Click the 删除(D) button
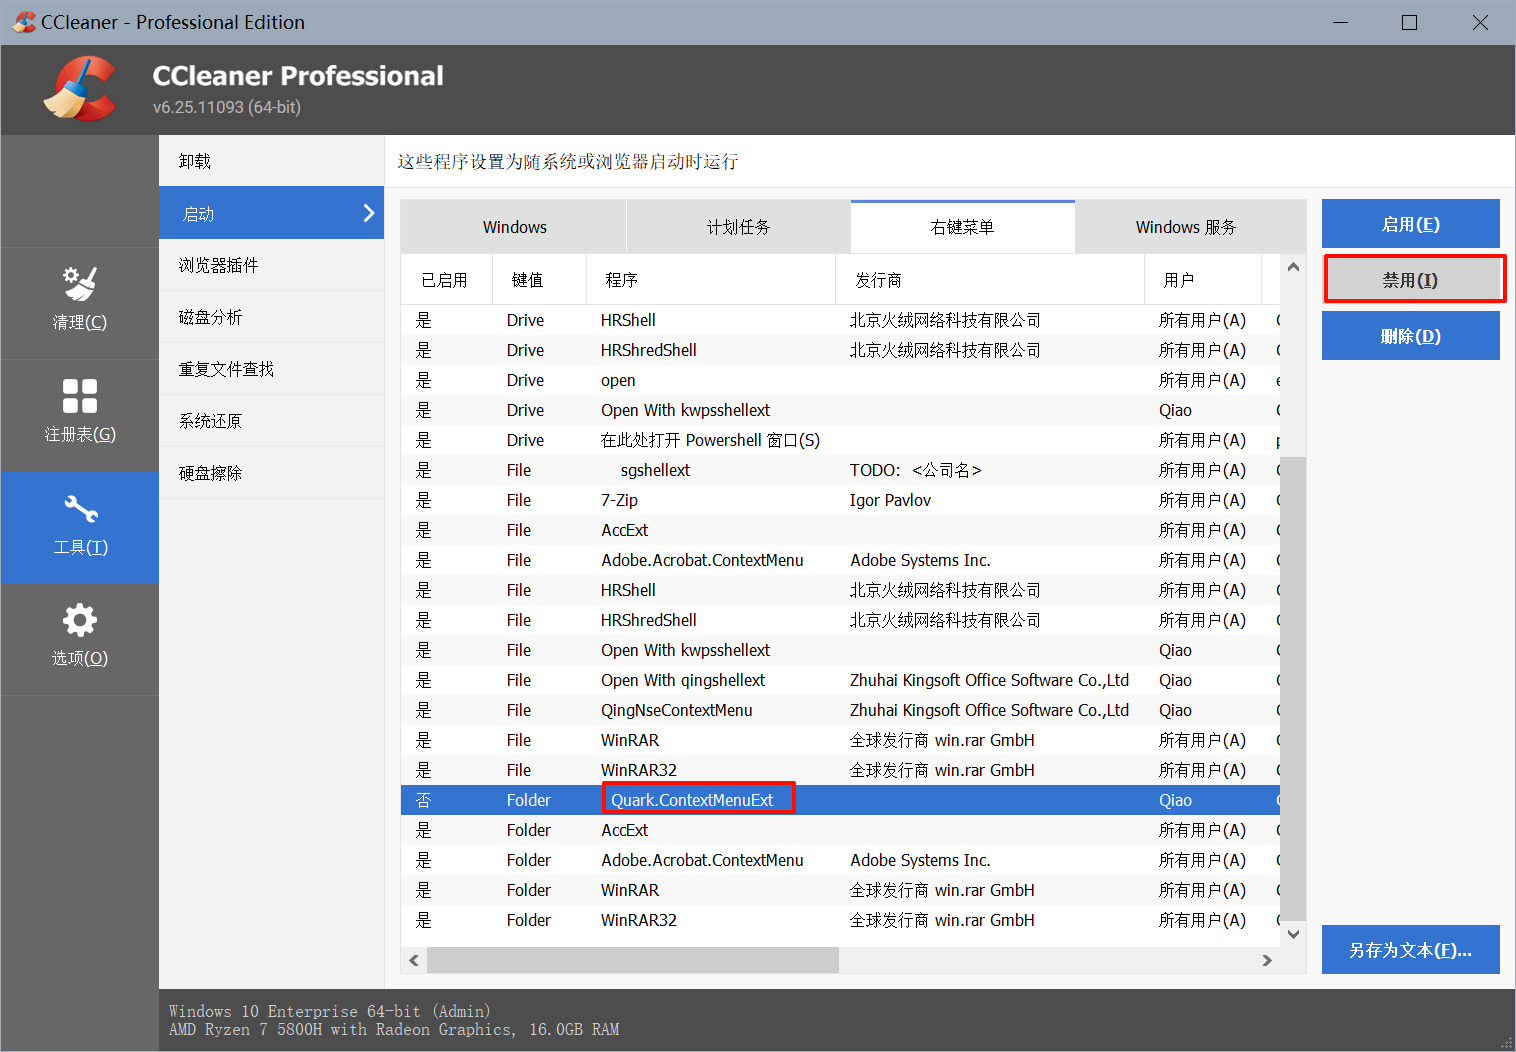 coord(1410,336)
